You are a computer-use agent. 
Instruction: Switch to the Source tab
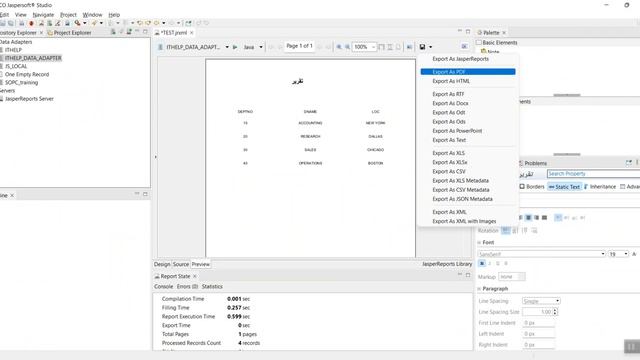[x=181, y=264]
